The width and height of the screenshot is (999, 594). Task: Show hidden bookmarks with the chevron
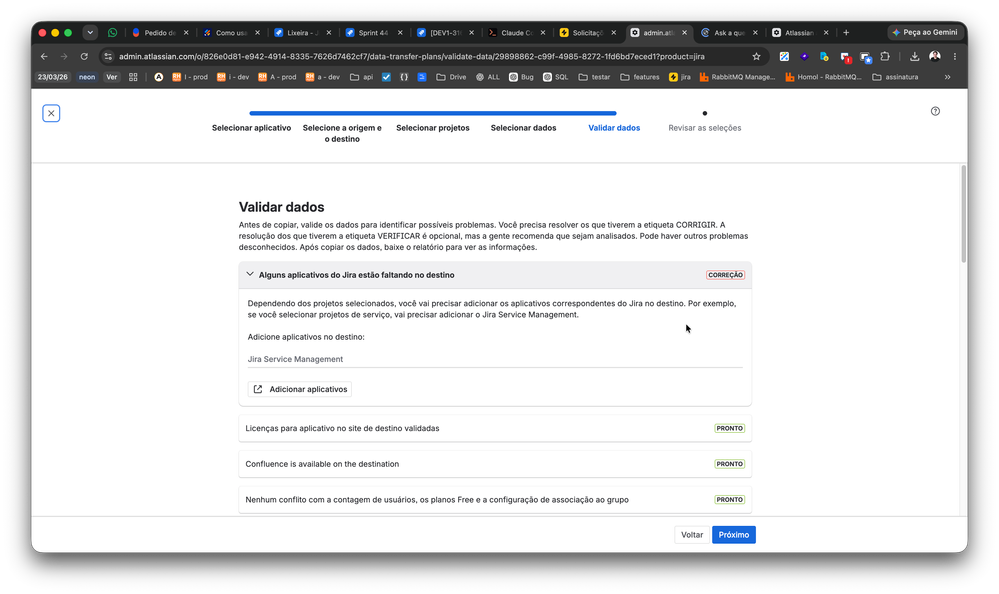(947, 77)
